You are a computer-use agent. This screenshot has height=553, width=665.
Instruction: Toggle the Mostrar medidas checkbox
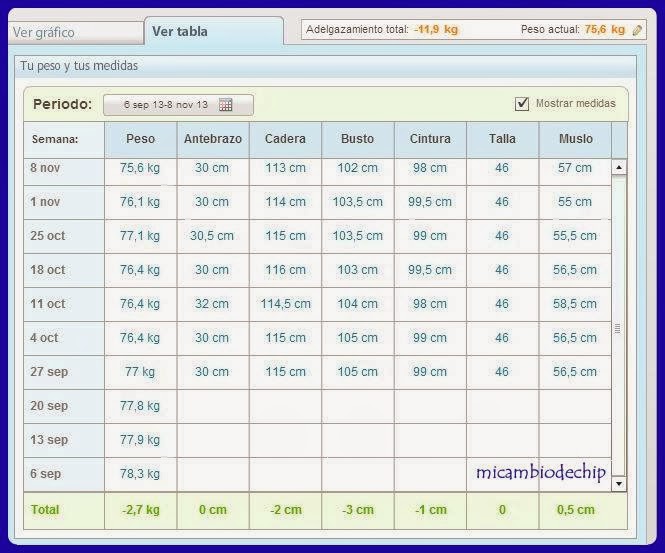pyautogui.click(x=522, y=103)
